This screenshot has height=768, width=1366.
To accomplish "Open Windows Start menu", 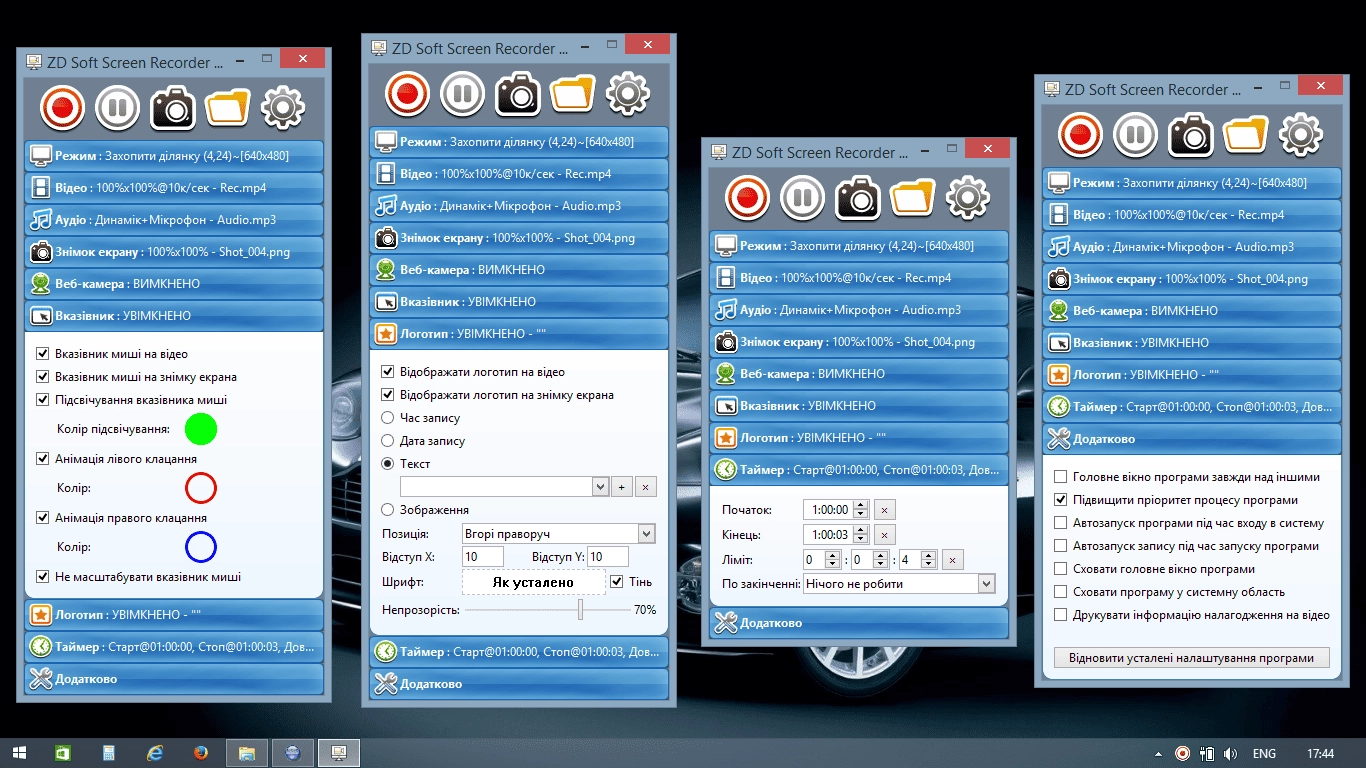I will [19, 753].
